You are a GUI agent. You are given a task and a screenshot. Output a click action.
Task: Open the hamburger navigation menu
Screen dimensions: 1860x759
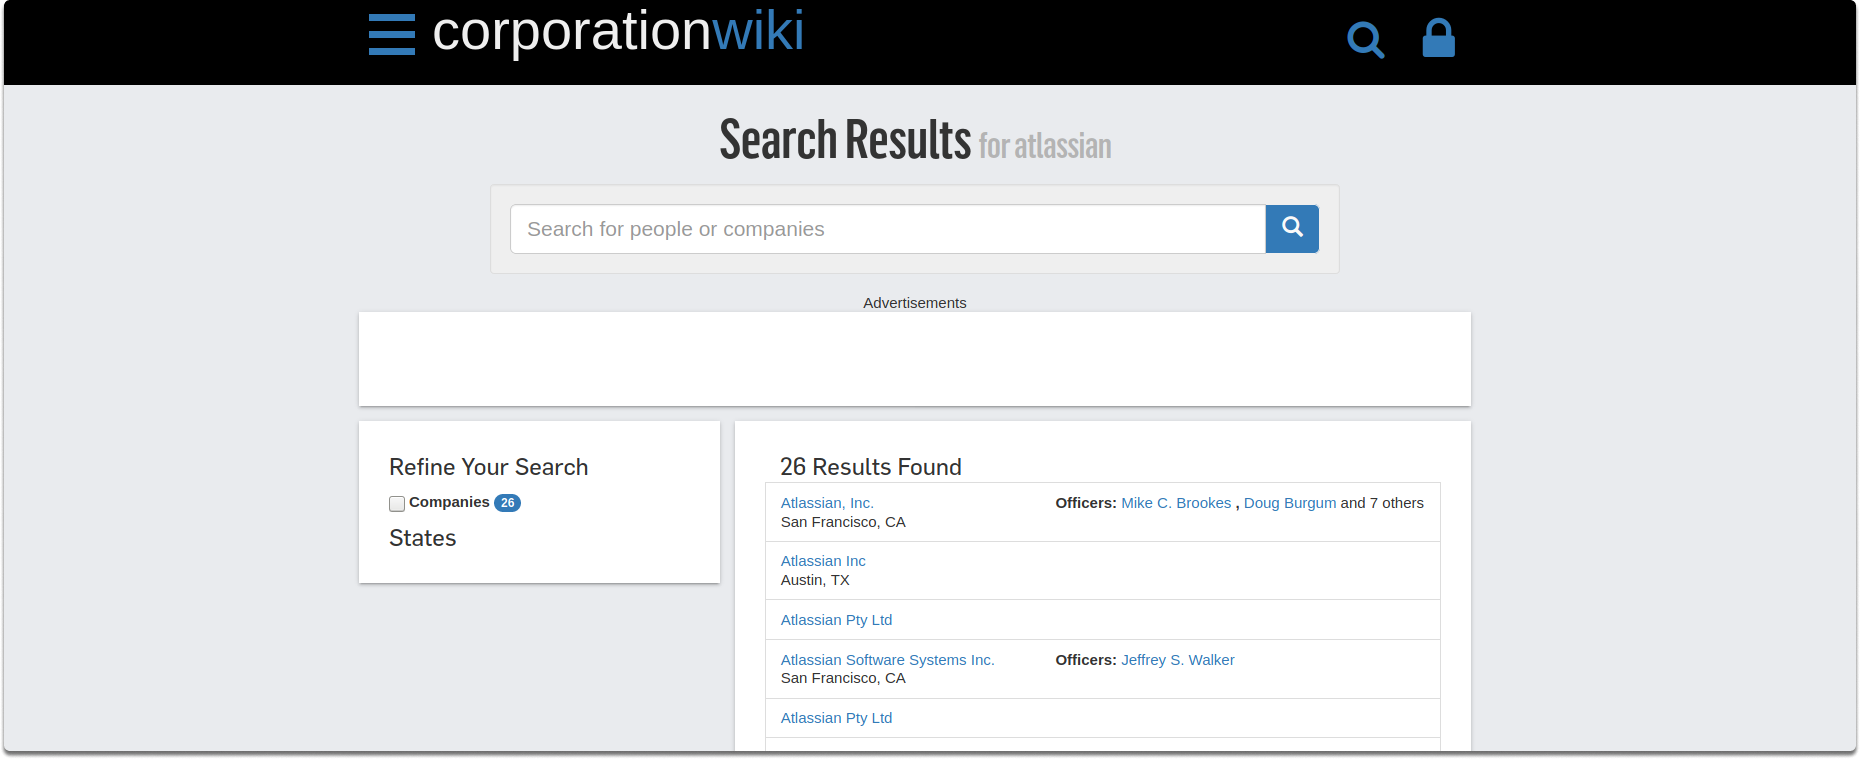click(x=391, y=34)
